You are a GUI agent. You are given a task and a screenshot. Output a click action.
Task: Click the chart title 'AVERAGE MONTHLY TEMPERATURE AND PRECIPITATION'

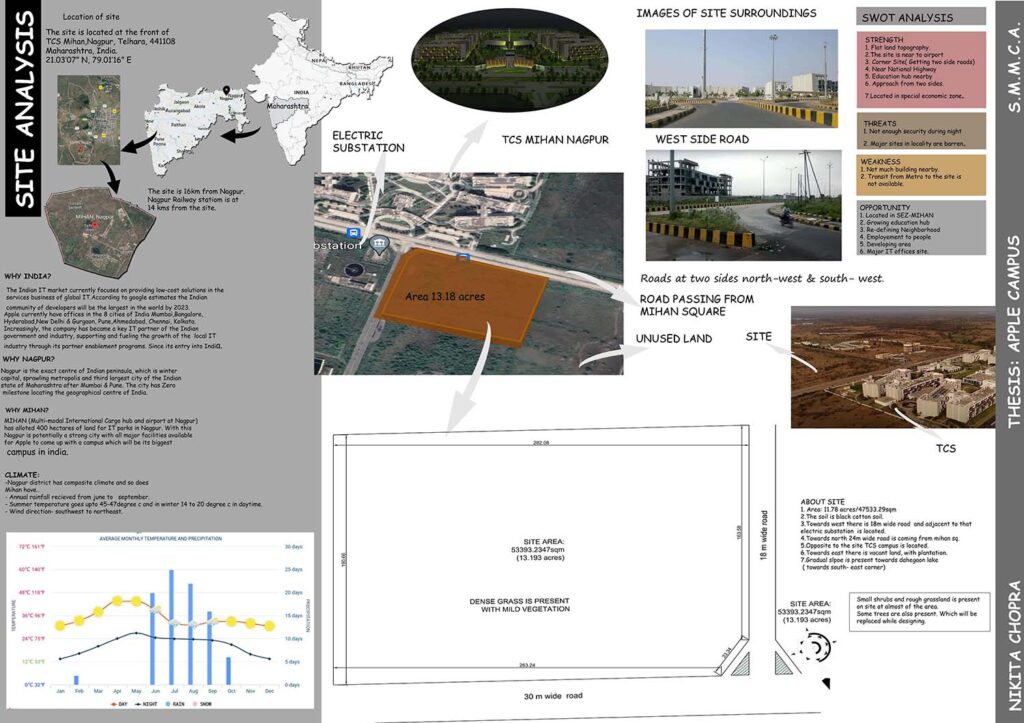coord(161,539)
